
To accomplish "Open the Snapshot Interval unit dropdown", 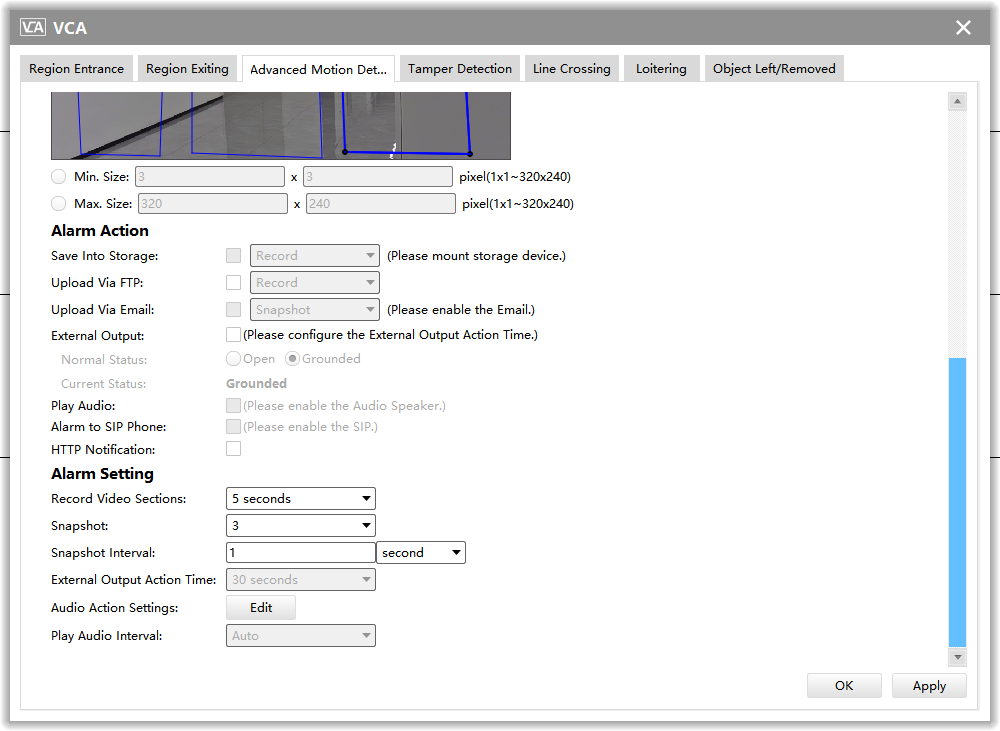I will [421, 552].
